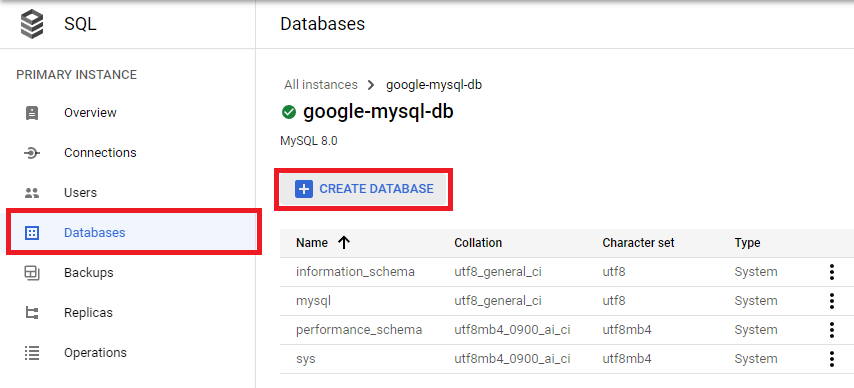Viewport: 854px width, 388px height.
Task: Click utf8mb4 character set in sys row
Action: tap(627, 359)
